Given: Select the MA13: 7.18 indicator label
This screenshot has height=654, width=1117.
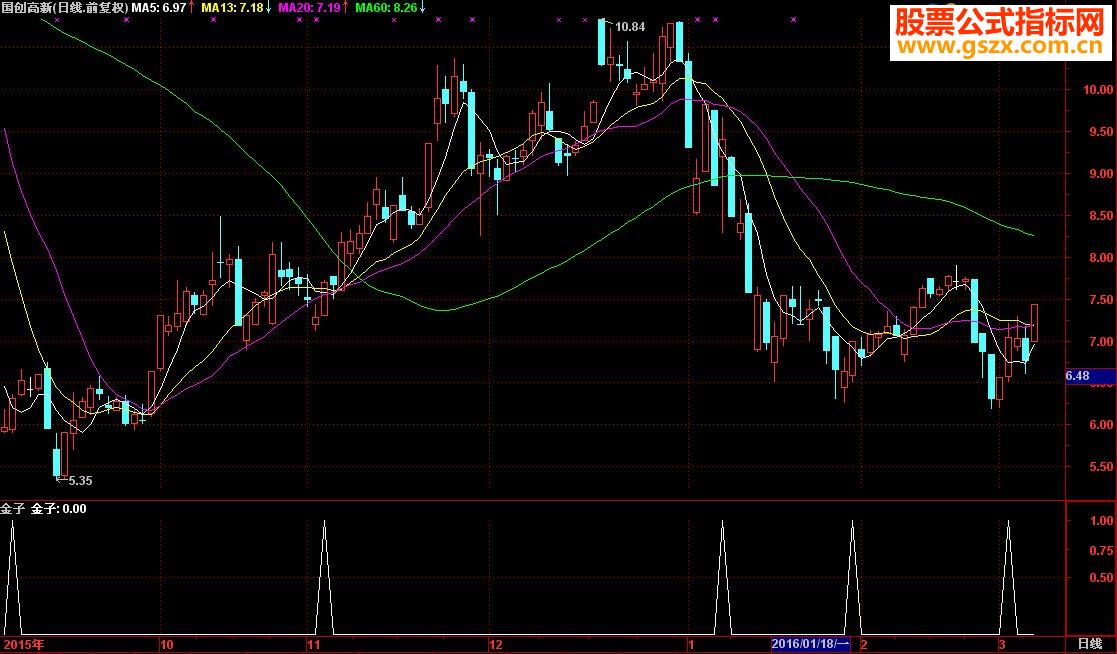Looking at the screenshot, I should 232,8.
